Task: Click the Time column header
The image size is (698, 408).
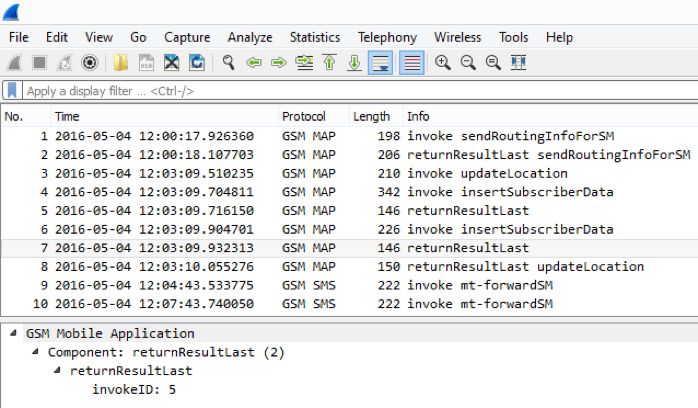Action: pos(67,116)
